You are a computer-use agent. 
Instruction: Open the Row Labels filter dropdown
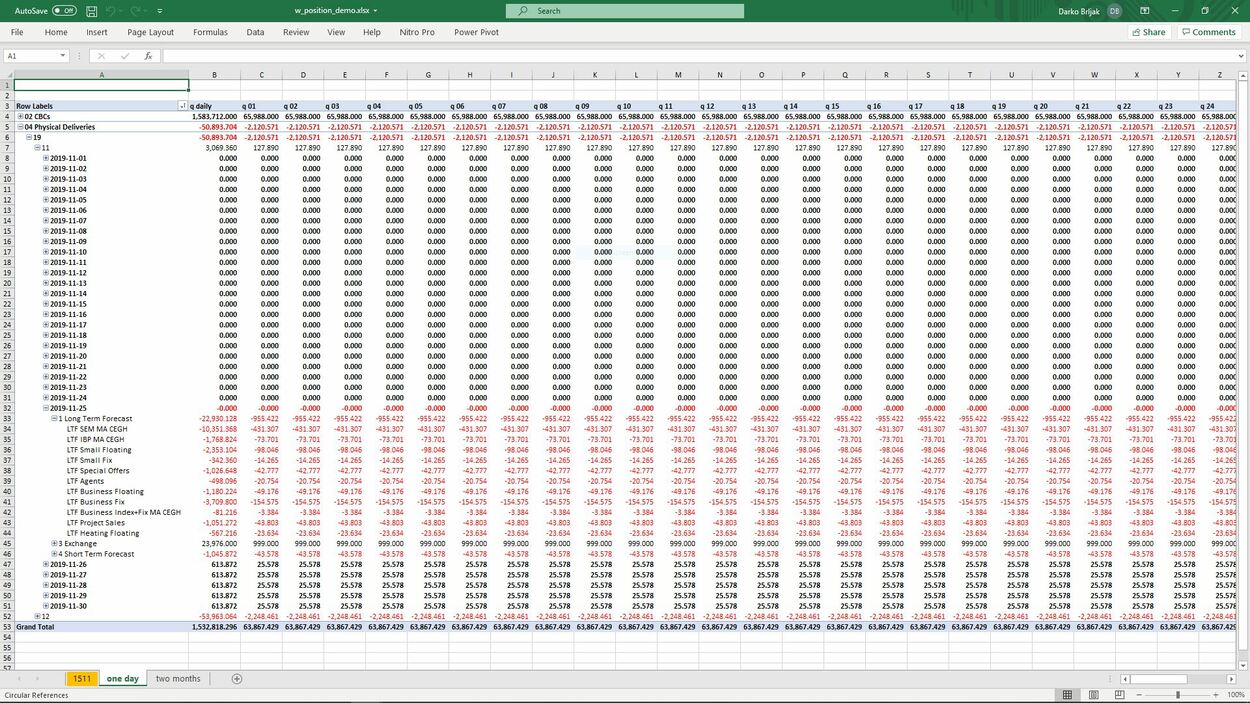tap(182, 105)
